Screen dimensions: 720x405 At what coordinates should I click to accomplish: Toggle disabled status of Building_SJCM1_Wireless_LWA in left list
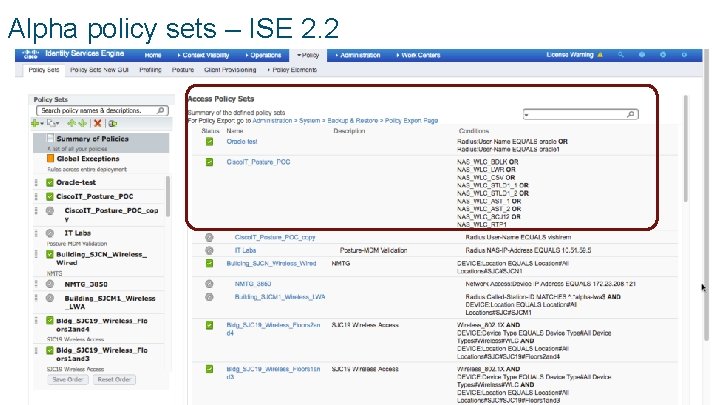click(x=50, y=298)
